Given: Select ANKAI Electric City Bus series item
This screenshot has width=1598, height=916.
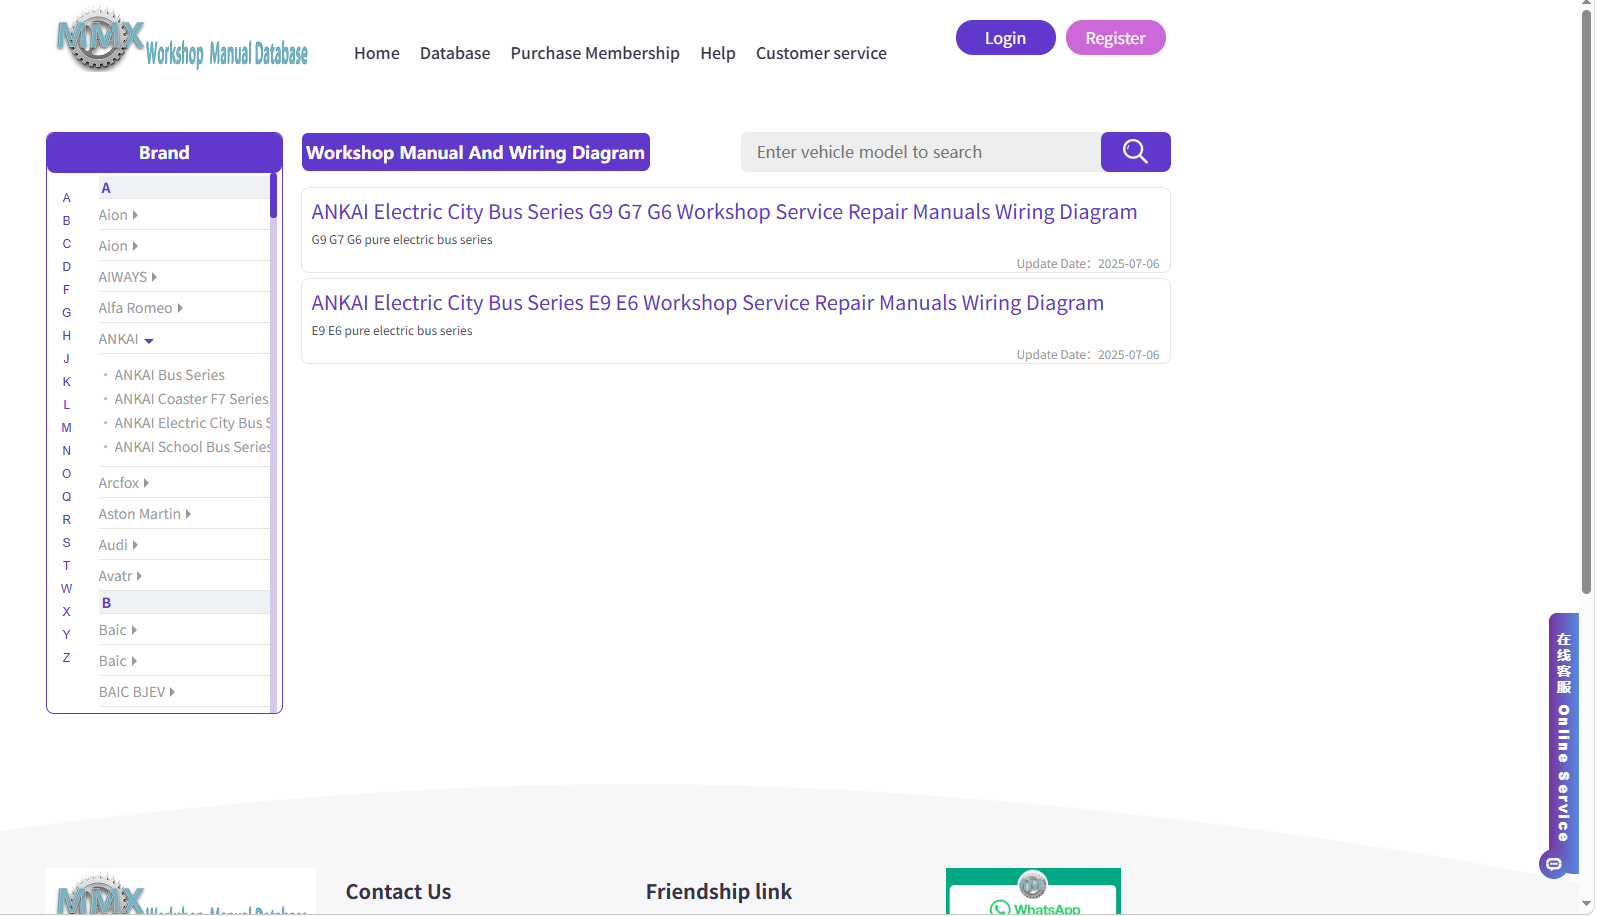Looking at the screenshot, I should point(192,423).
